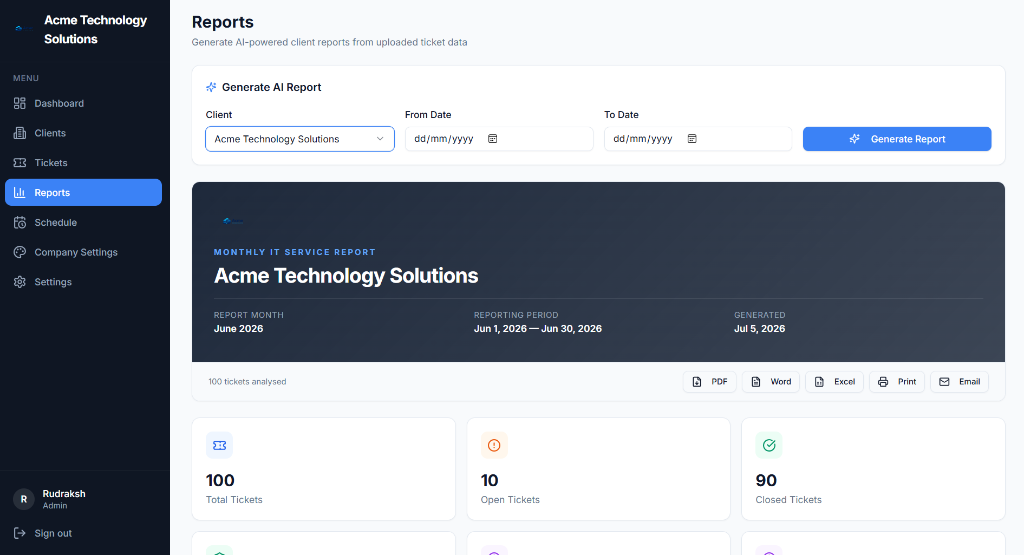Print the report
Image resolution: width=1024 pixels, height=555 pixels.
897,382
